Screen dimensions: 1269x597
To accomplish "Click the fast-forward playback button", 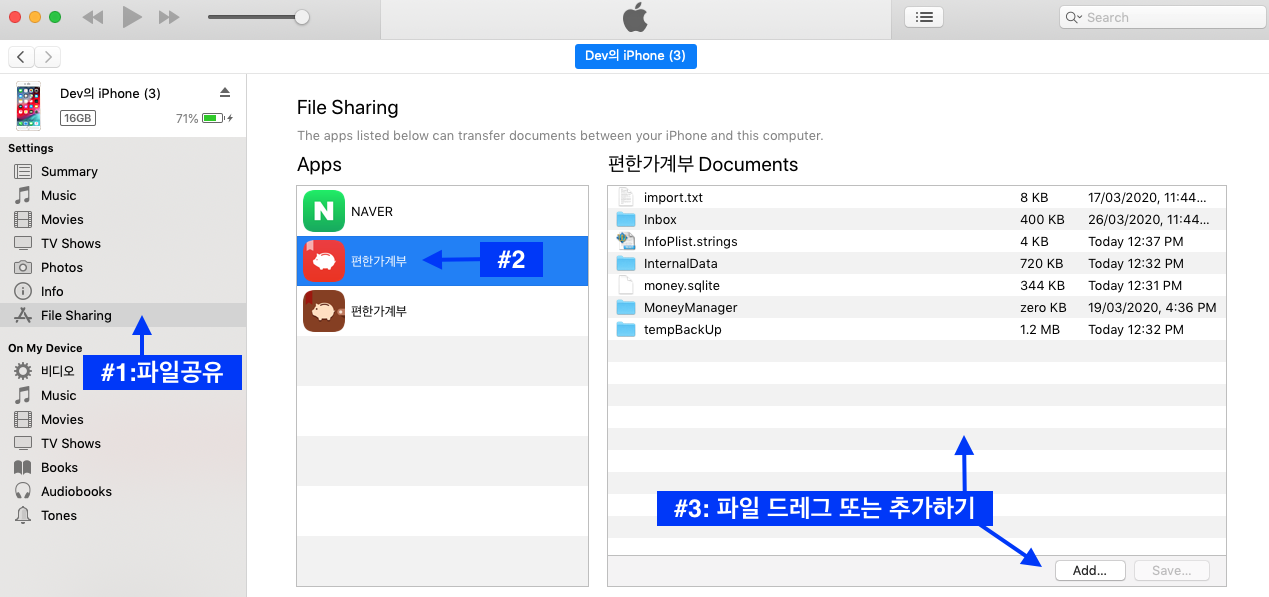I will point(169,17).
